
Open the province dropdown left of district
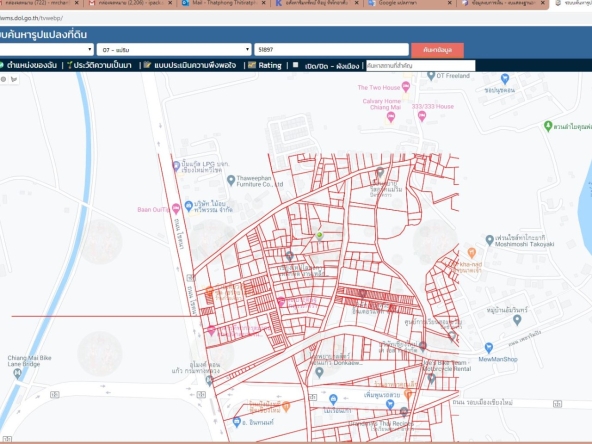point(46,49)
